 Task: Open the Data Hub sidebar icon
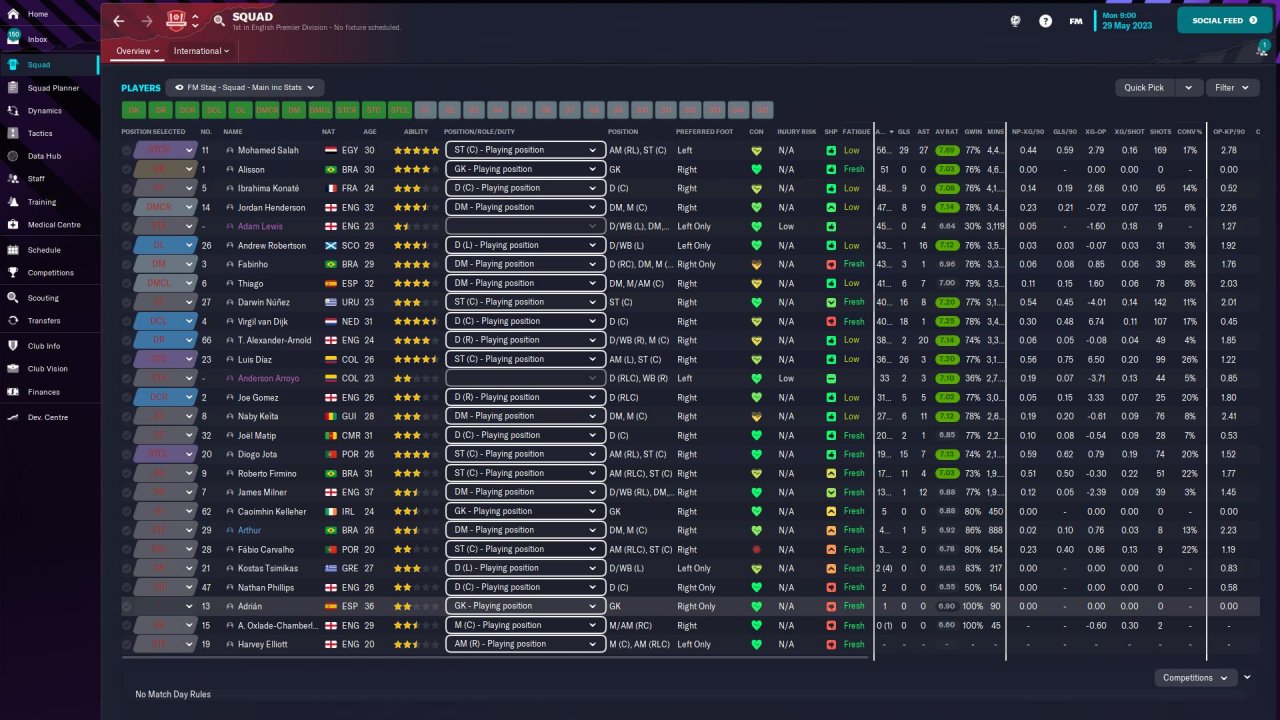(x=13, y=156)
